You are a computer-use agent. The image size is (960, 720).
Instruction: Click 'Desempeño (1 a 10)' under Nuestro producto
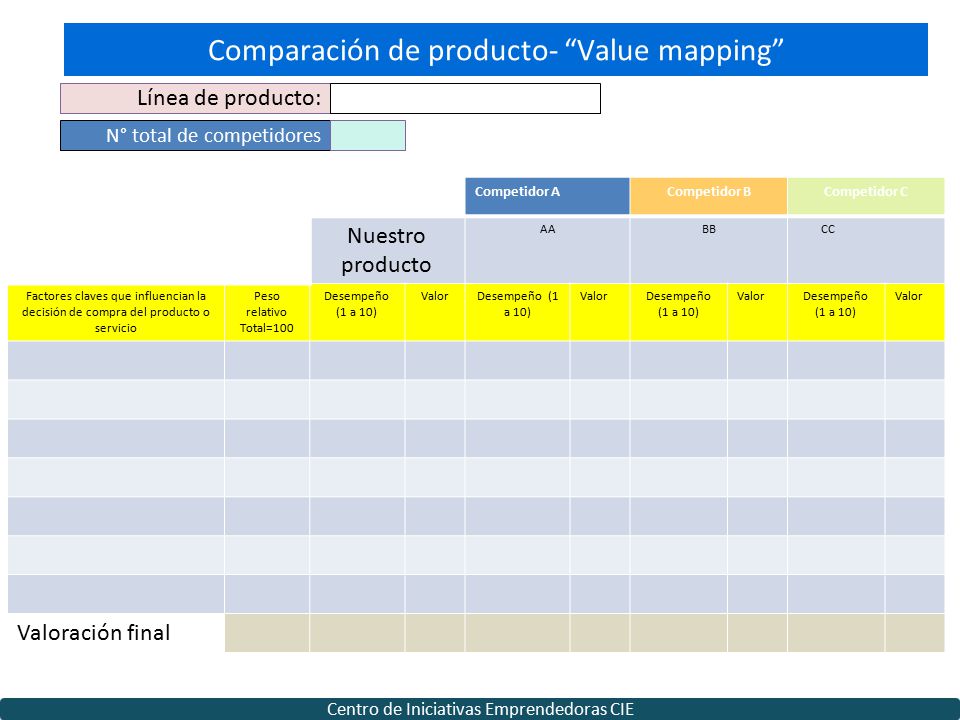coord(357,312)
